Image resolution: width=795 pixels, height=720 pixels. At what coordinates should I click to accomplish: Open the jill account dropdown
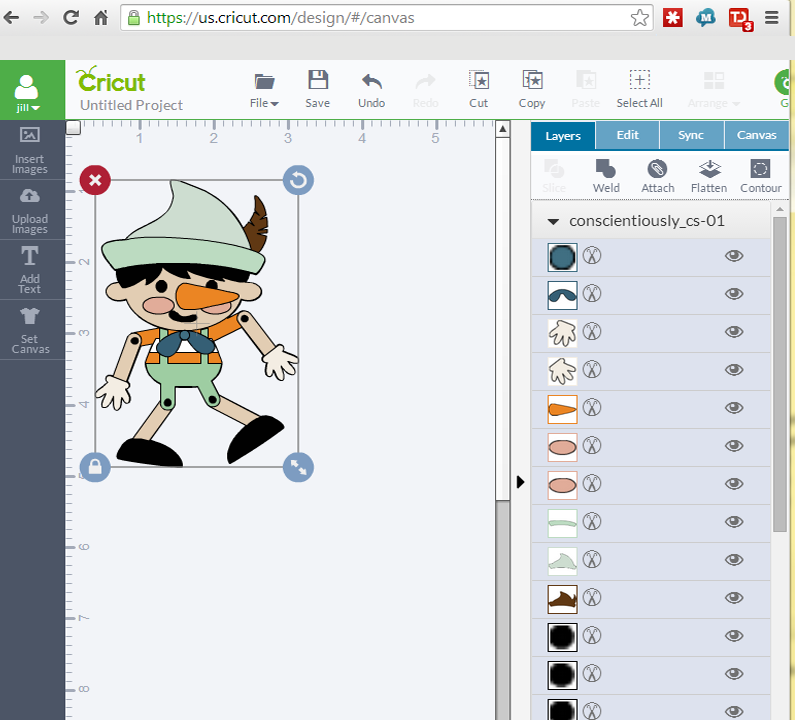tap(27, 108)
